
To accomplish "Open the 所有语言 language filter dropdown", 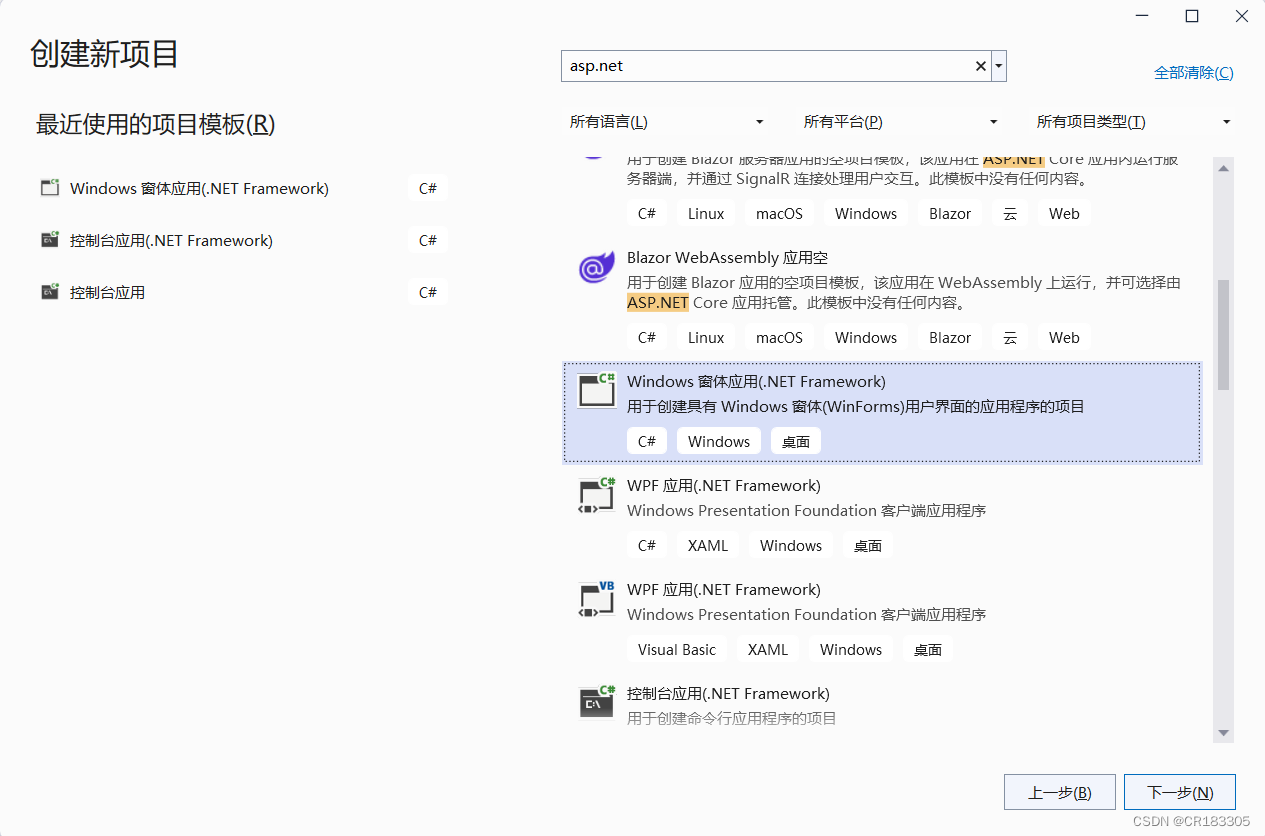I will pyautogui.click(x=666, y=122).
